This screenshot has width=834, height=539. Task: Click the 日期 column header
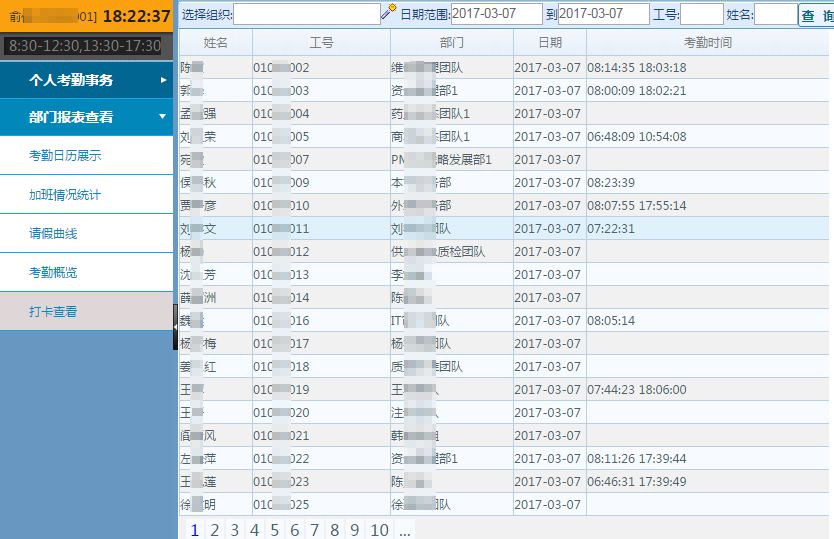[x=550, y=43]
